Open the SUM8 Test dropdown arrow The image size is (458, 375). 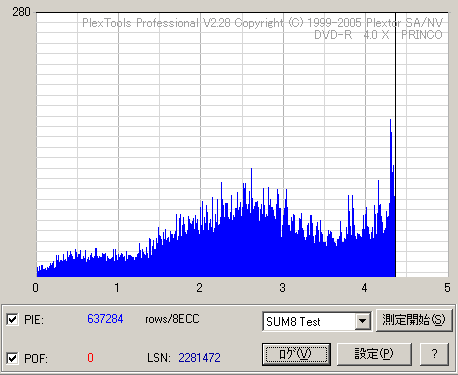(x=362, y=321)
